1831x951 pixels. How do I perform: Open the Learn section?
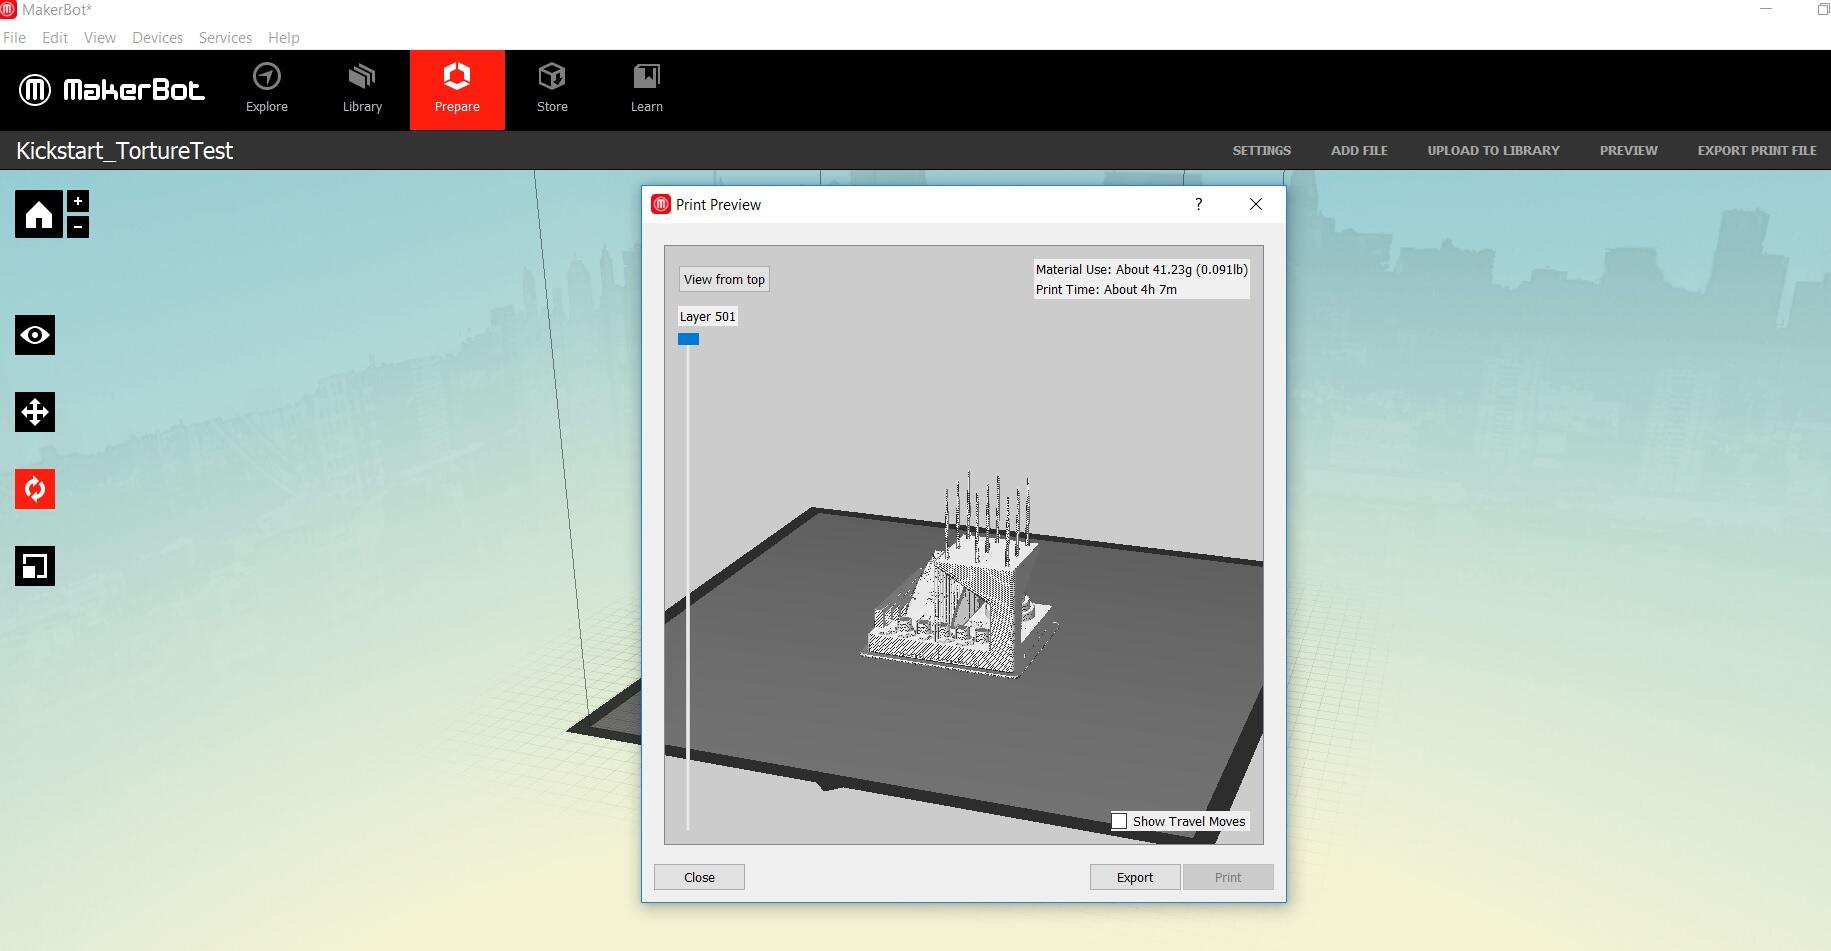point(647,89)
